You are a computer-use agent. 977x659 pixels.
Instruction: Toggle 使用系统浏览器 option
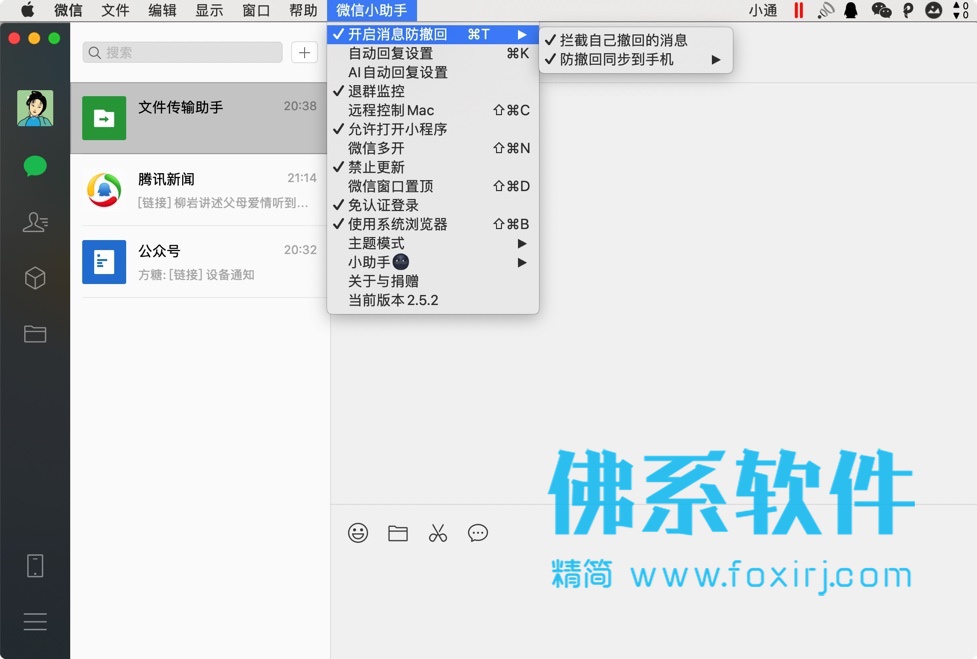(432, 224)
